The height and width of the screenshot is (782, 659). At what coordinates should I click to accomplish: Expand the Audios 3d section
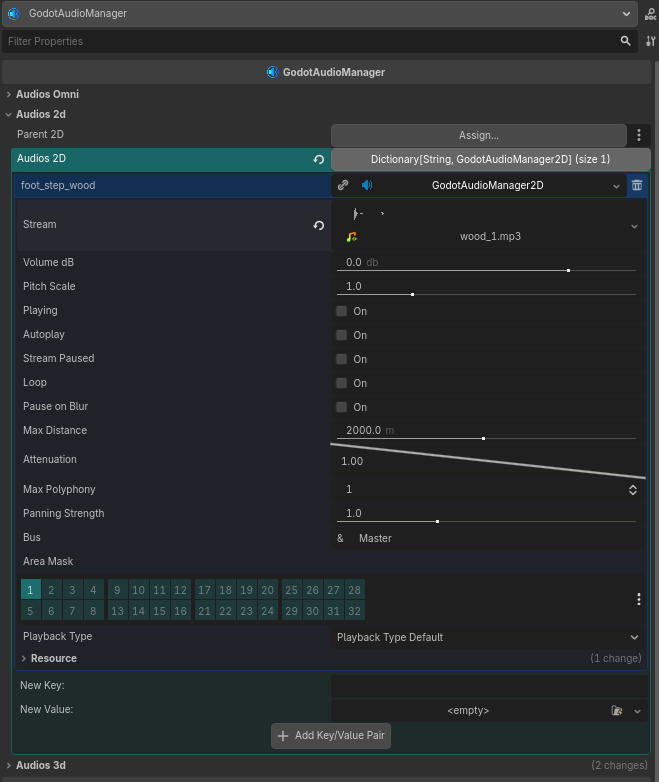click(8, 766)
